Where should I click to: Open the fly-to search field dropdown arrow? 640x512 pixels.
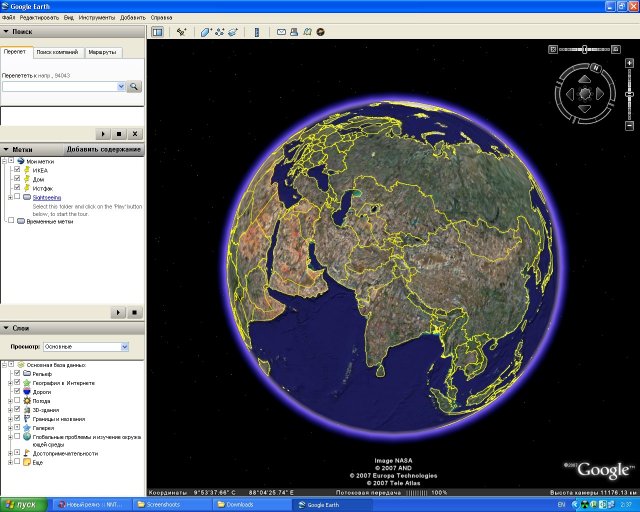[121, 87]
